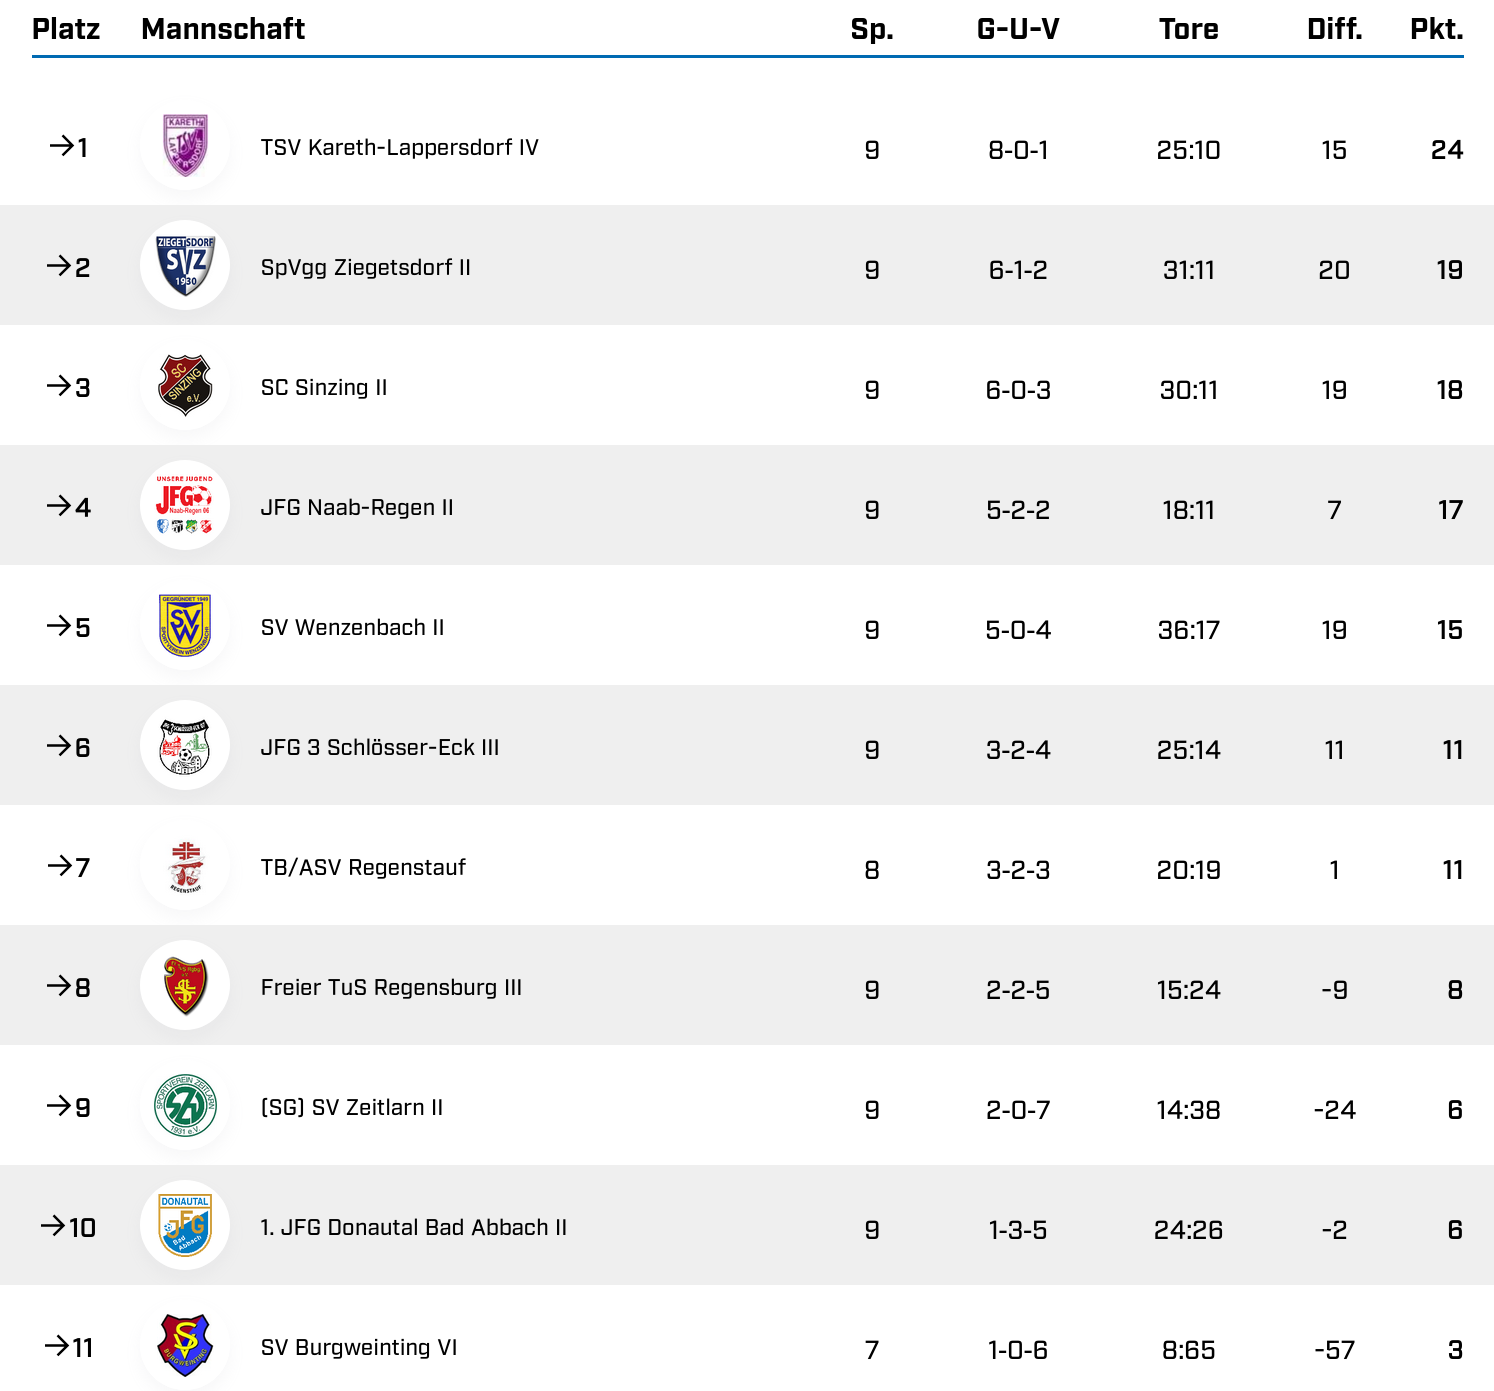Select the G-U-V column header
Image resolution: width=1494 pixels, height=1391 pixels.
click(x=1017, y=29)
